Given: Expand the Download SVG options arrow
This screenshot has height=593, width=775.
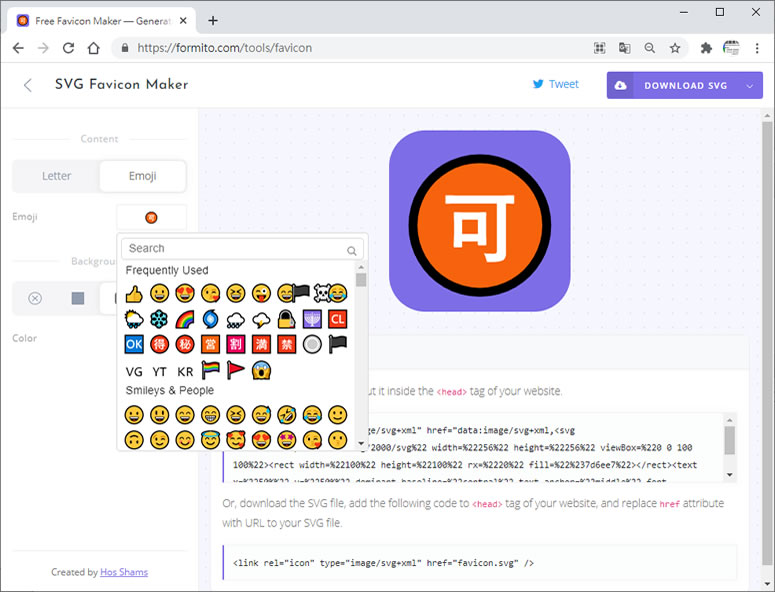Looking at the screenshot, I should pos(750,86).
